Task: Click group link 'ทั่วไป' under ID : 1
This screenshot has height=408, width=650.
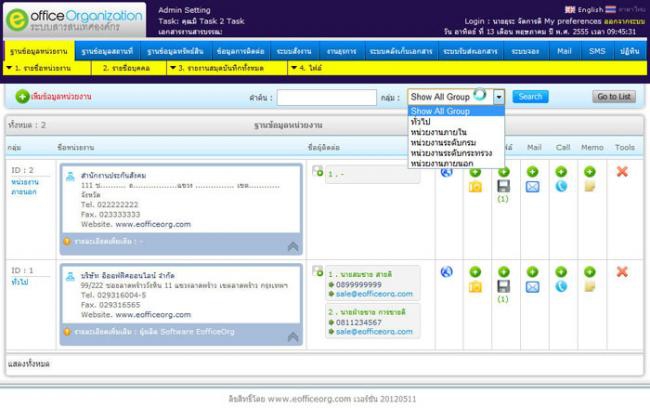Action: click(19, 282)
